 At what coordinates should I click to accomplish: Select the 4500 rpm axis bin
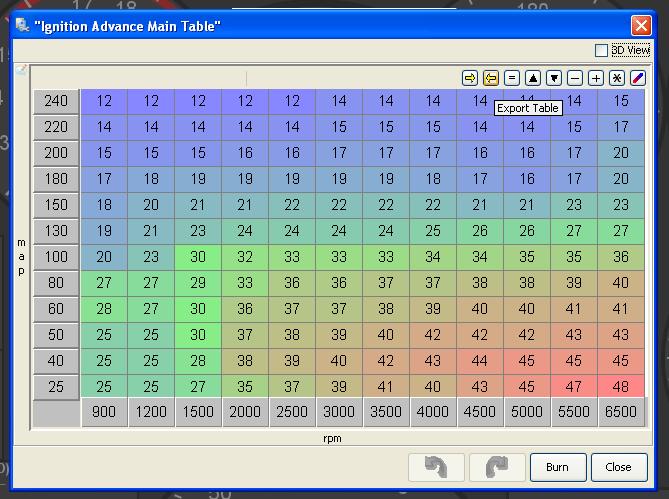point(480,412)
